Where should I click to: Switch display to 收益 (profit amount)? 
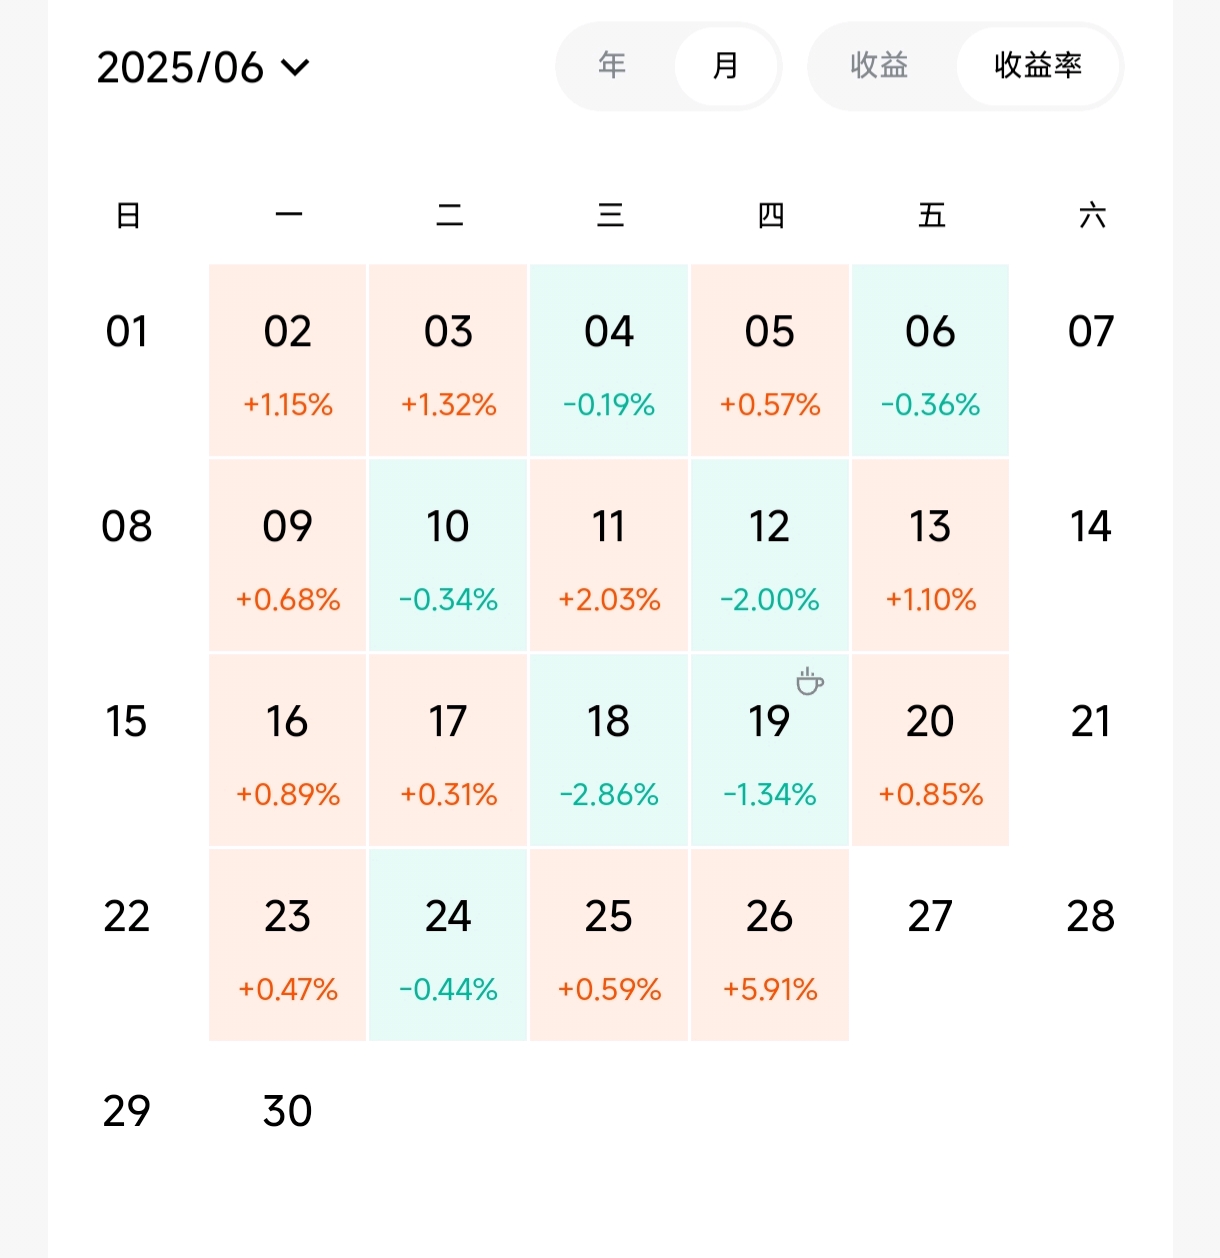(x=879, y=66)
